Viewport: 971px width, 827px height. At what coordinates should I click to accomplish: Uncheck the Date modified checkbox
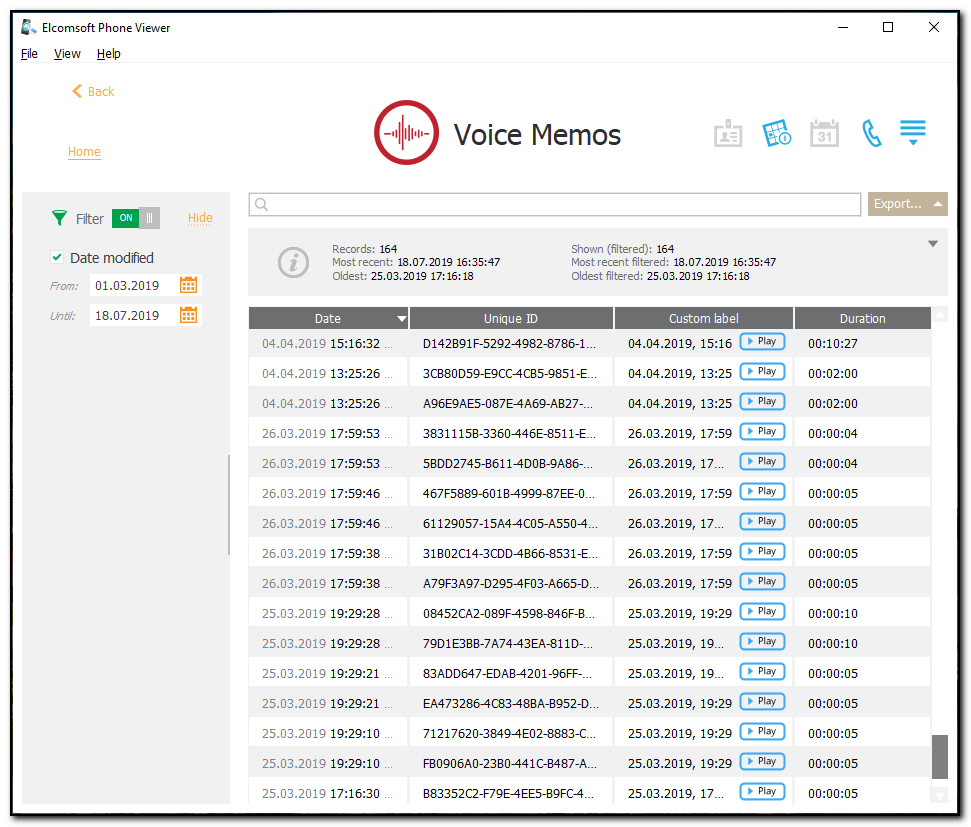click(57, 257)
